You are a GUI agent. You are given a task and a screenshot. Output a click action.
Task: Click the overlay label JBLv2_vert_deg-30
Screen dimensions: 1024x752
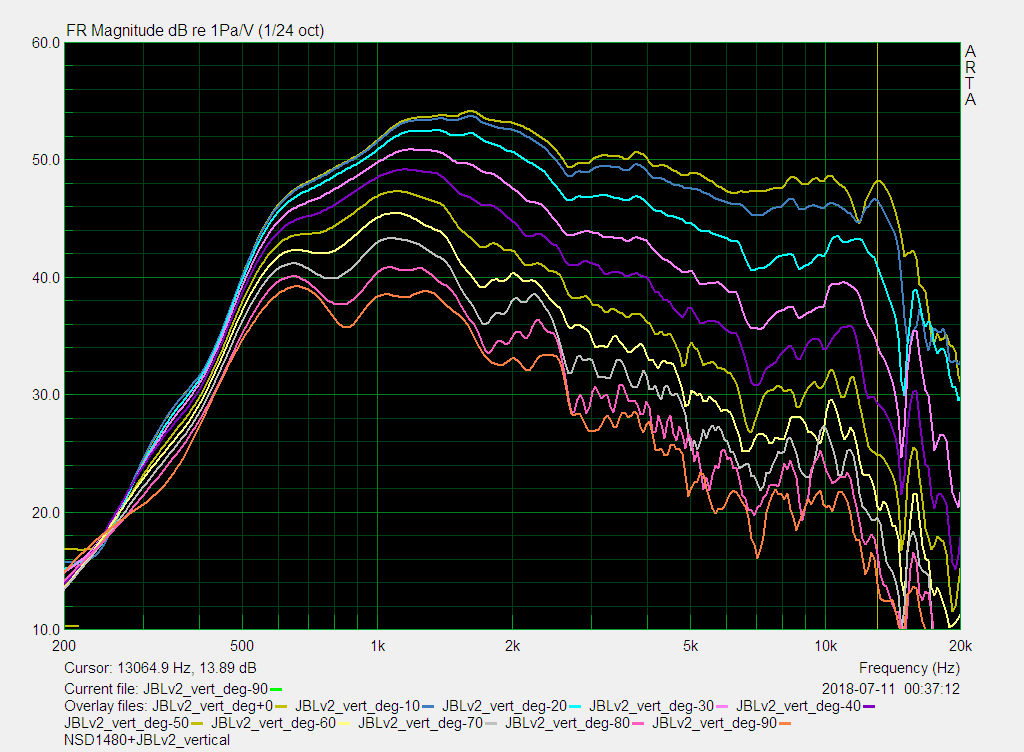[651, 706]
